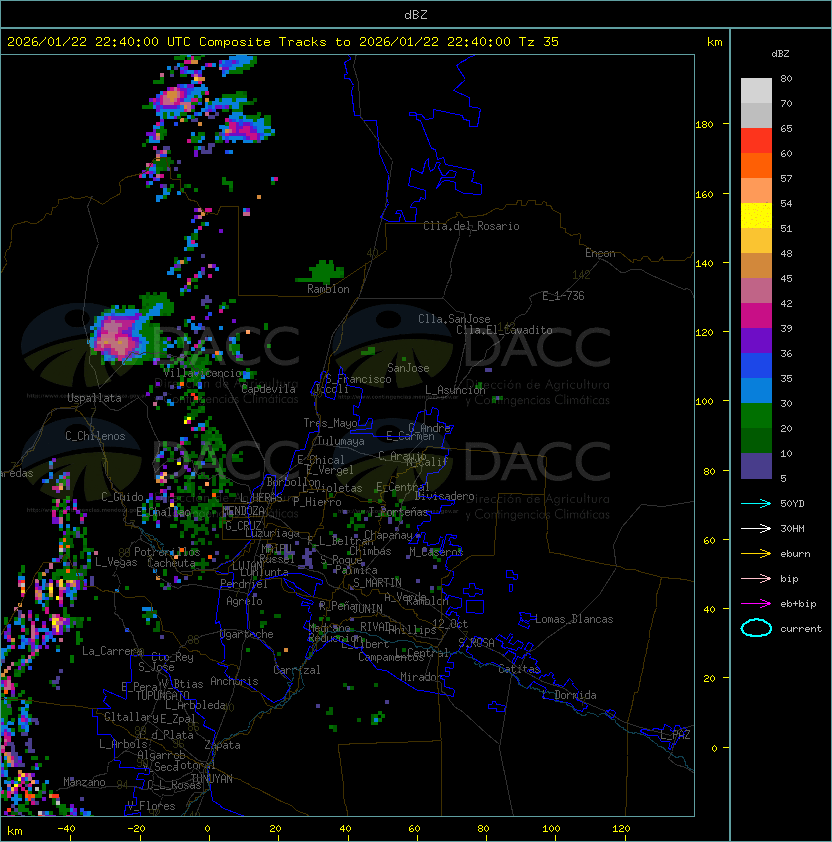The height and width of the screenshot is (842, 832).
Task: Click the 'dBZ' heading above color scale
Action: click(780, 54)
